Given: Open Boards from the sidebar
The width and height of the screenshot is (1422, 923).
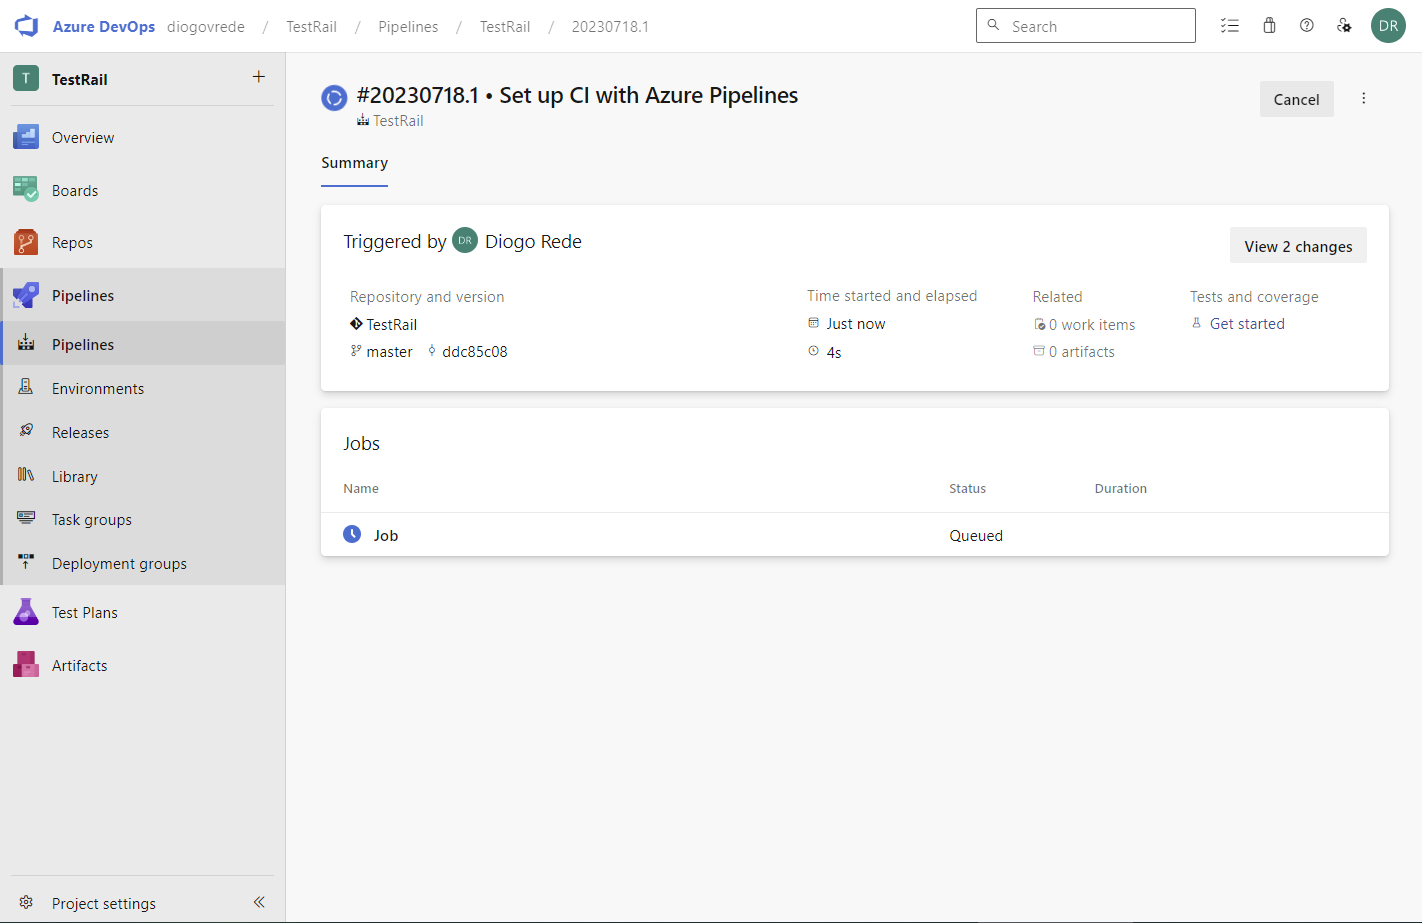Looking at the screenshot, I should (x=75, y=190).
